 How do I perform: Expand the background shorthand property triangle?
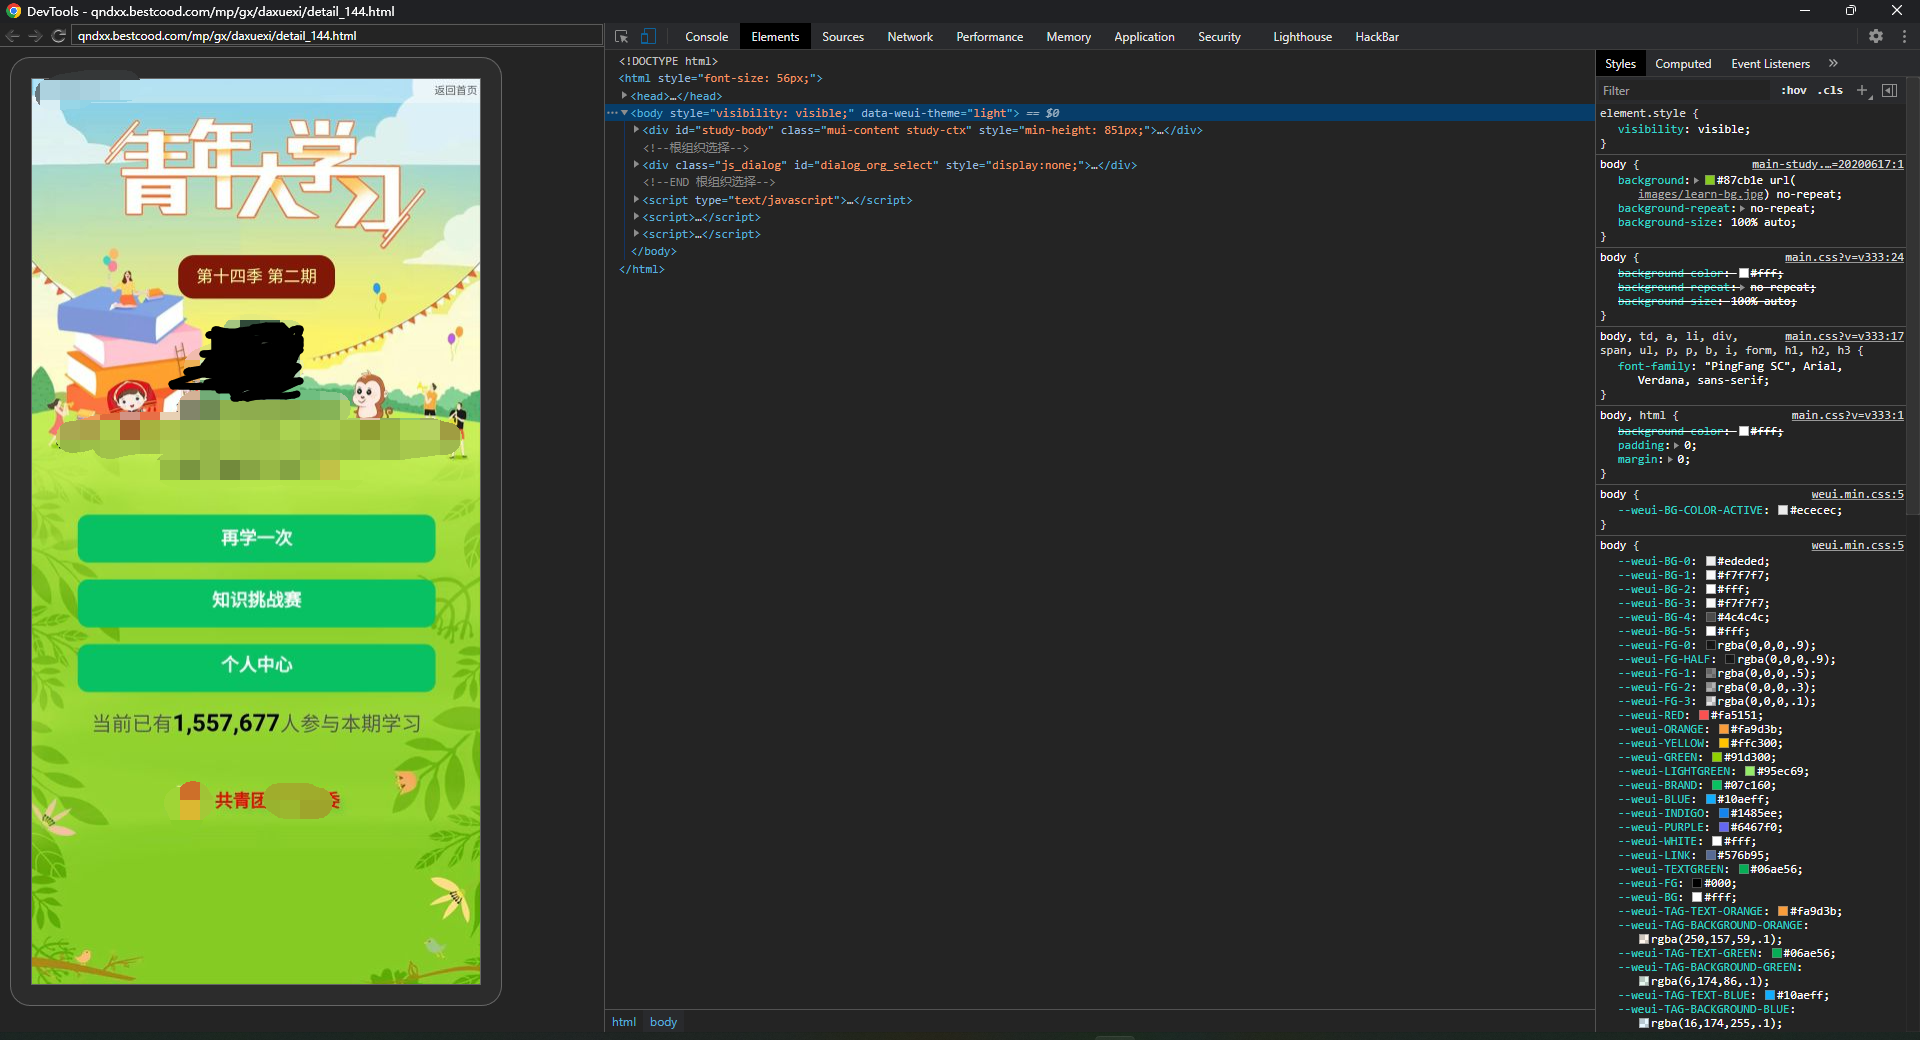[x=1696, y=180]
